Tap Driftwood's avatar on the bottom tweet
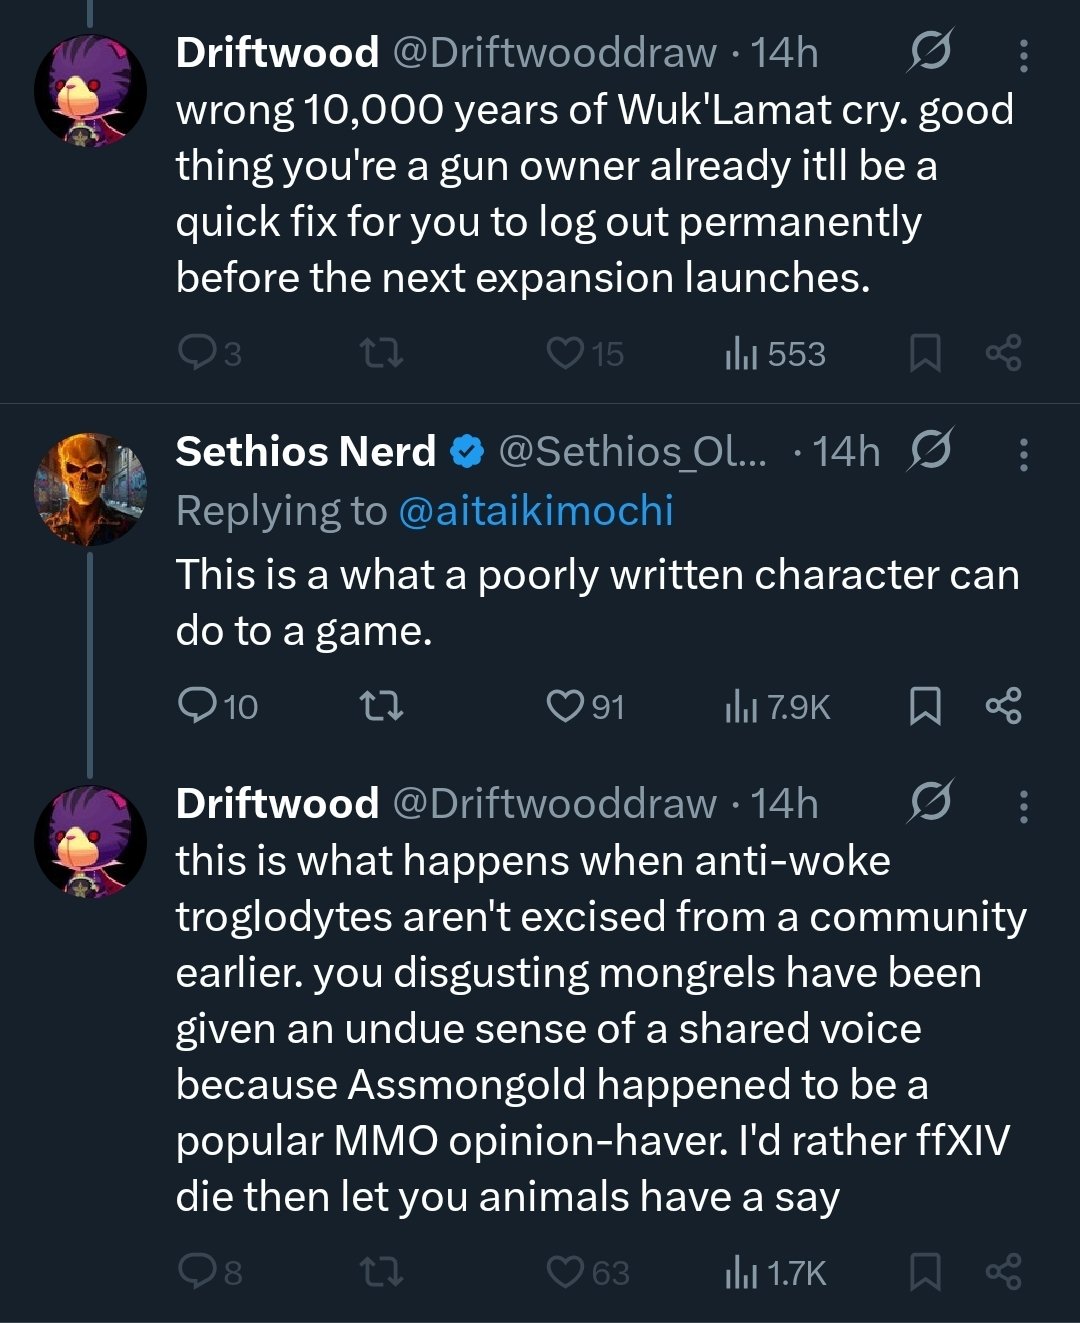This screenshot has height=1323, width=1080. point(90,841)
